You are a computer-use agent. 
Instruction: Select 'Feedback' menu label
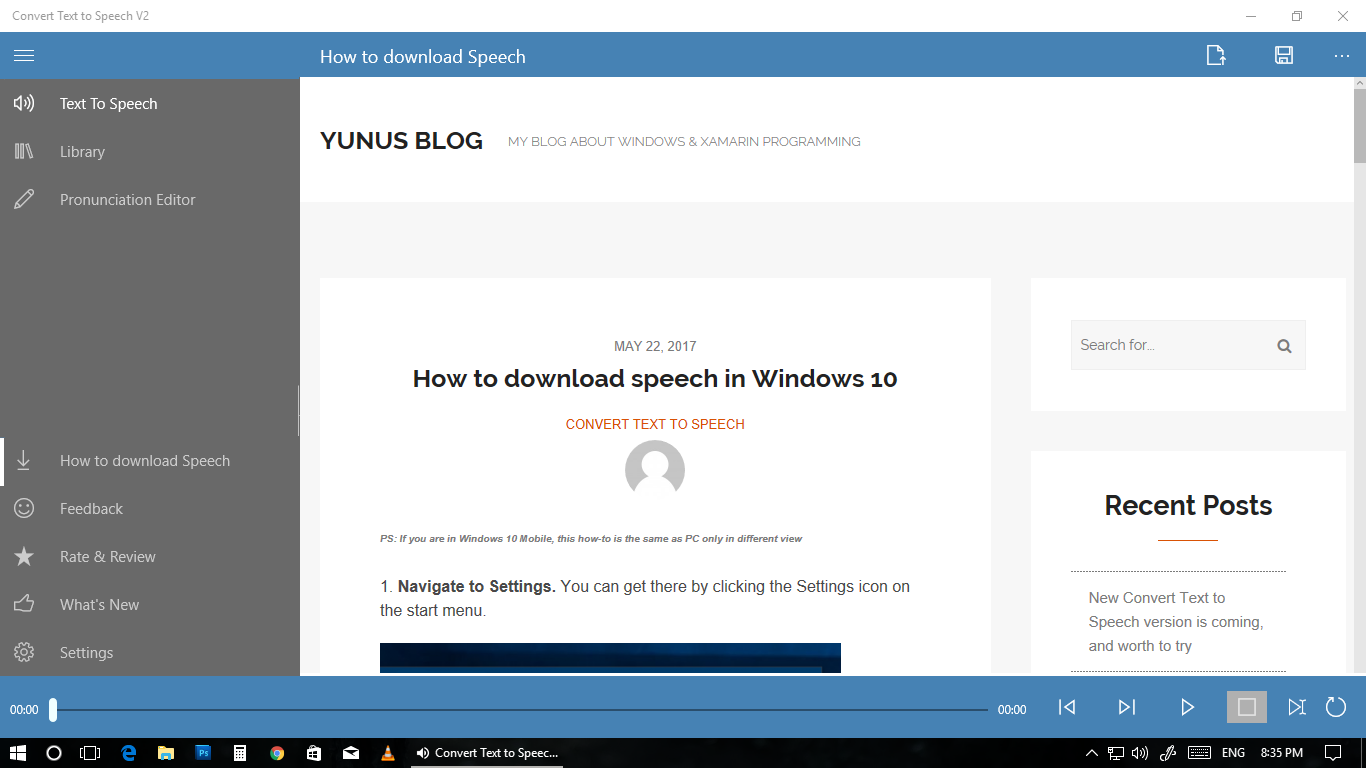[91, 509]
